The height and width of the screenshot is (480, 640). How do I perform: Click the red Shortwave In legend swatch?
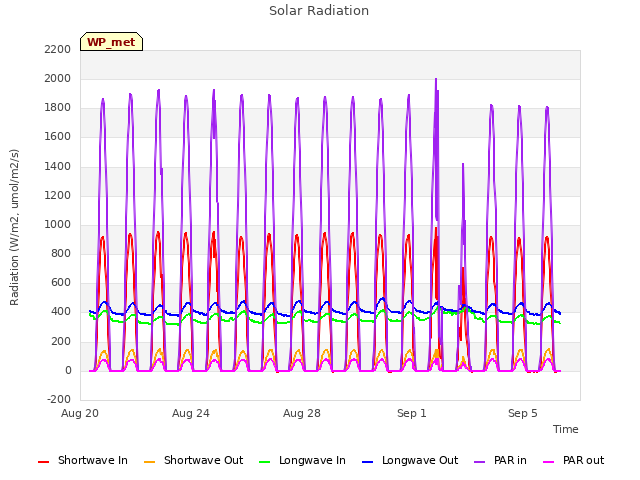tap(43, 462)
